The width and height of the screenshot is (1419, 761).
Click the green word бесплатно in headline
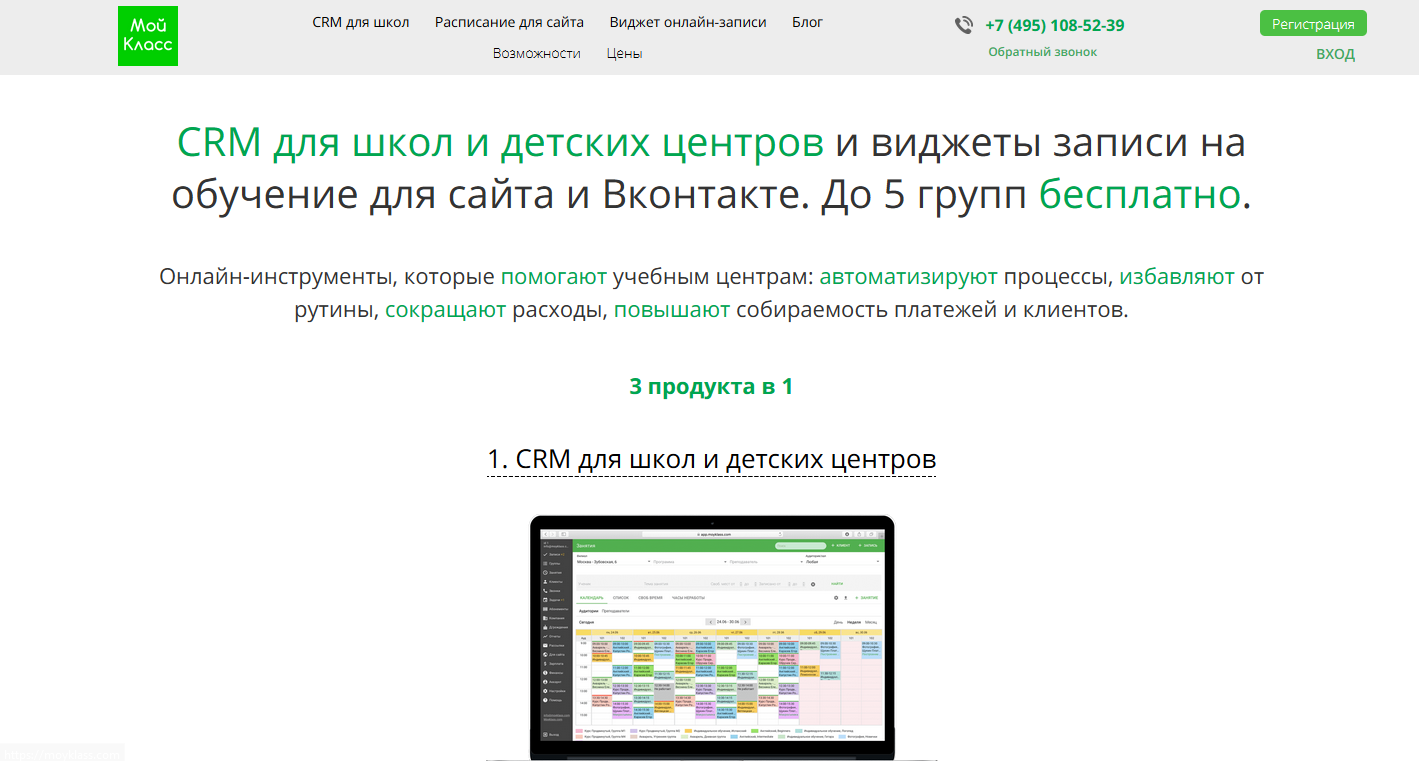point(1140,195)
